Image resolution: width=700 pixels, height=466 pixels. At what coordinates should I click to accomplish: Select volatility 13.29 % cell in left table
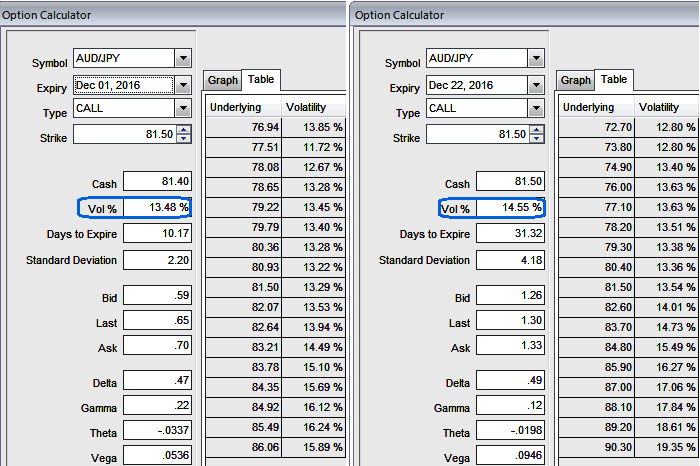point(313,287)
